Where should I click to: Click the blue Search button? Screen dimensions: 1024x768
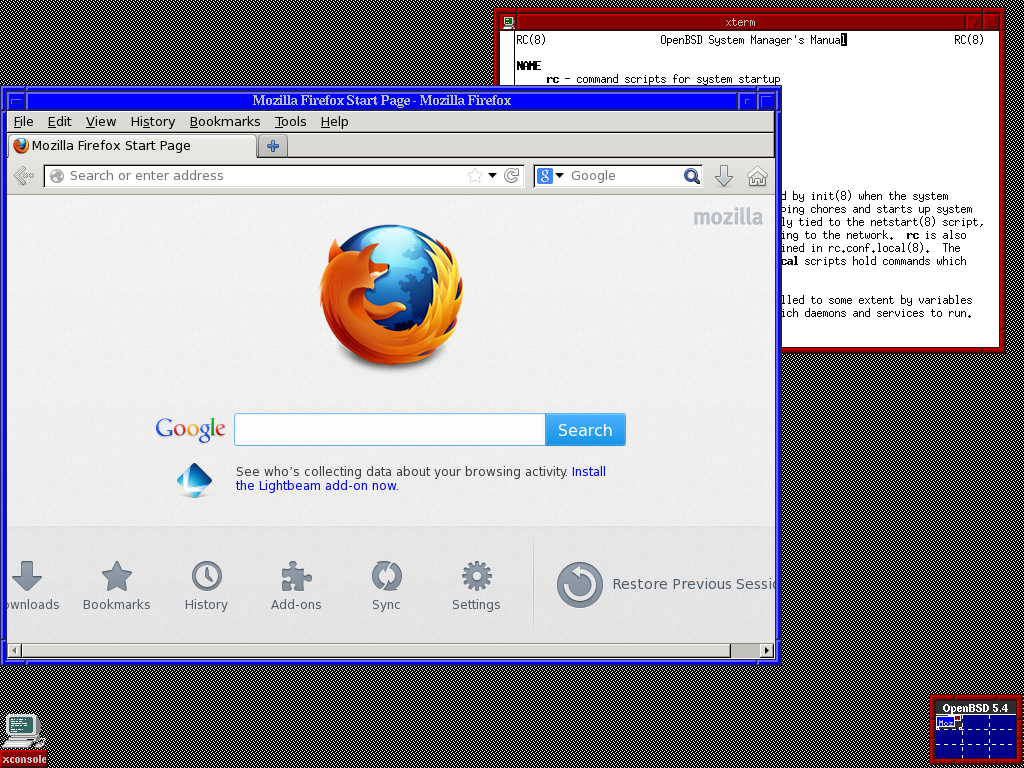point(585,430)
